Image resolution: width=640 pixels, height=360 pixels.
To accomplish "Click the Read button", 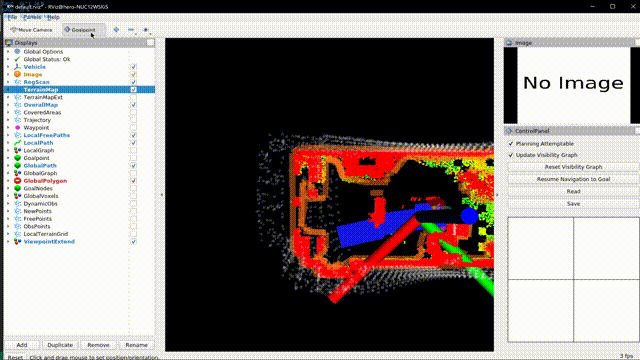I will 573,191.
